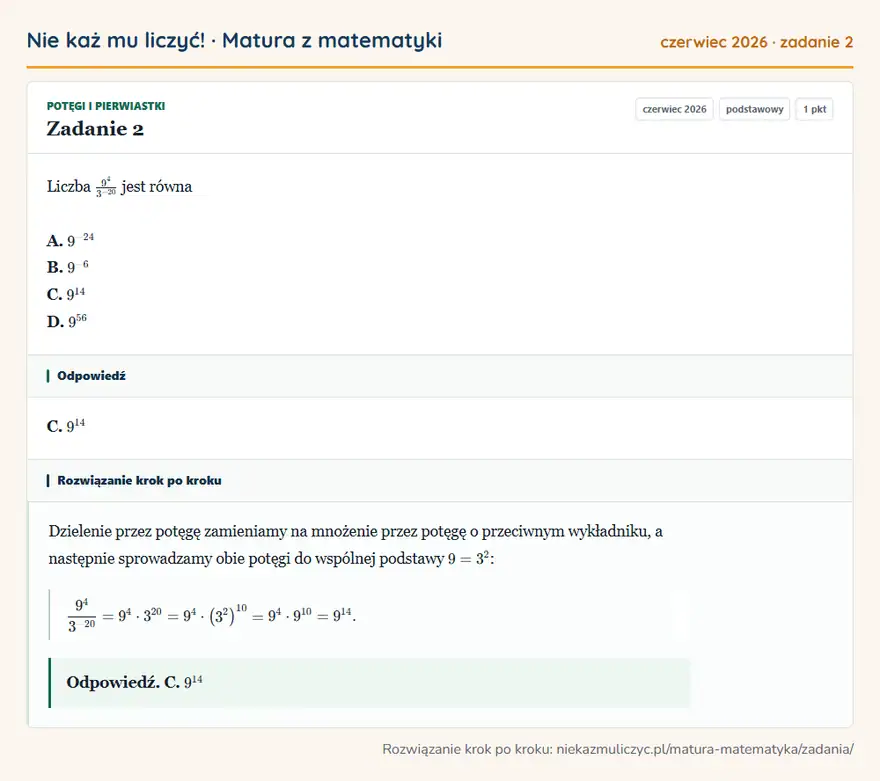
Task: Click the 'czerwiec 2026 · zadanie 2' header label
Action: 756,42
